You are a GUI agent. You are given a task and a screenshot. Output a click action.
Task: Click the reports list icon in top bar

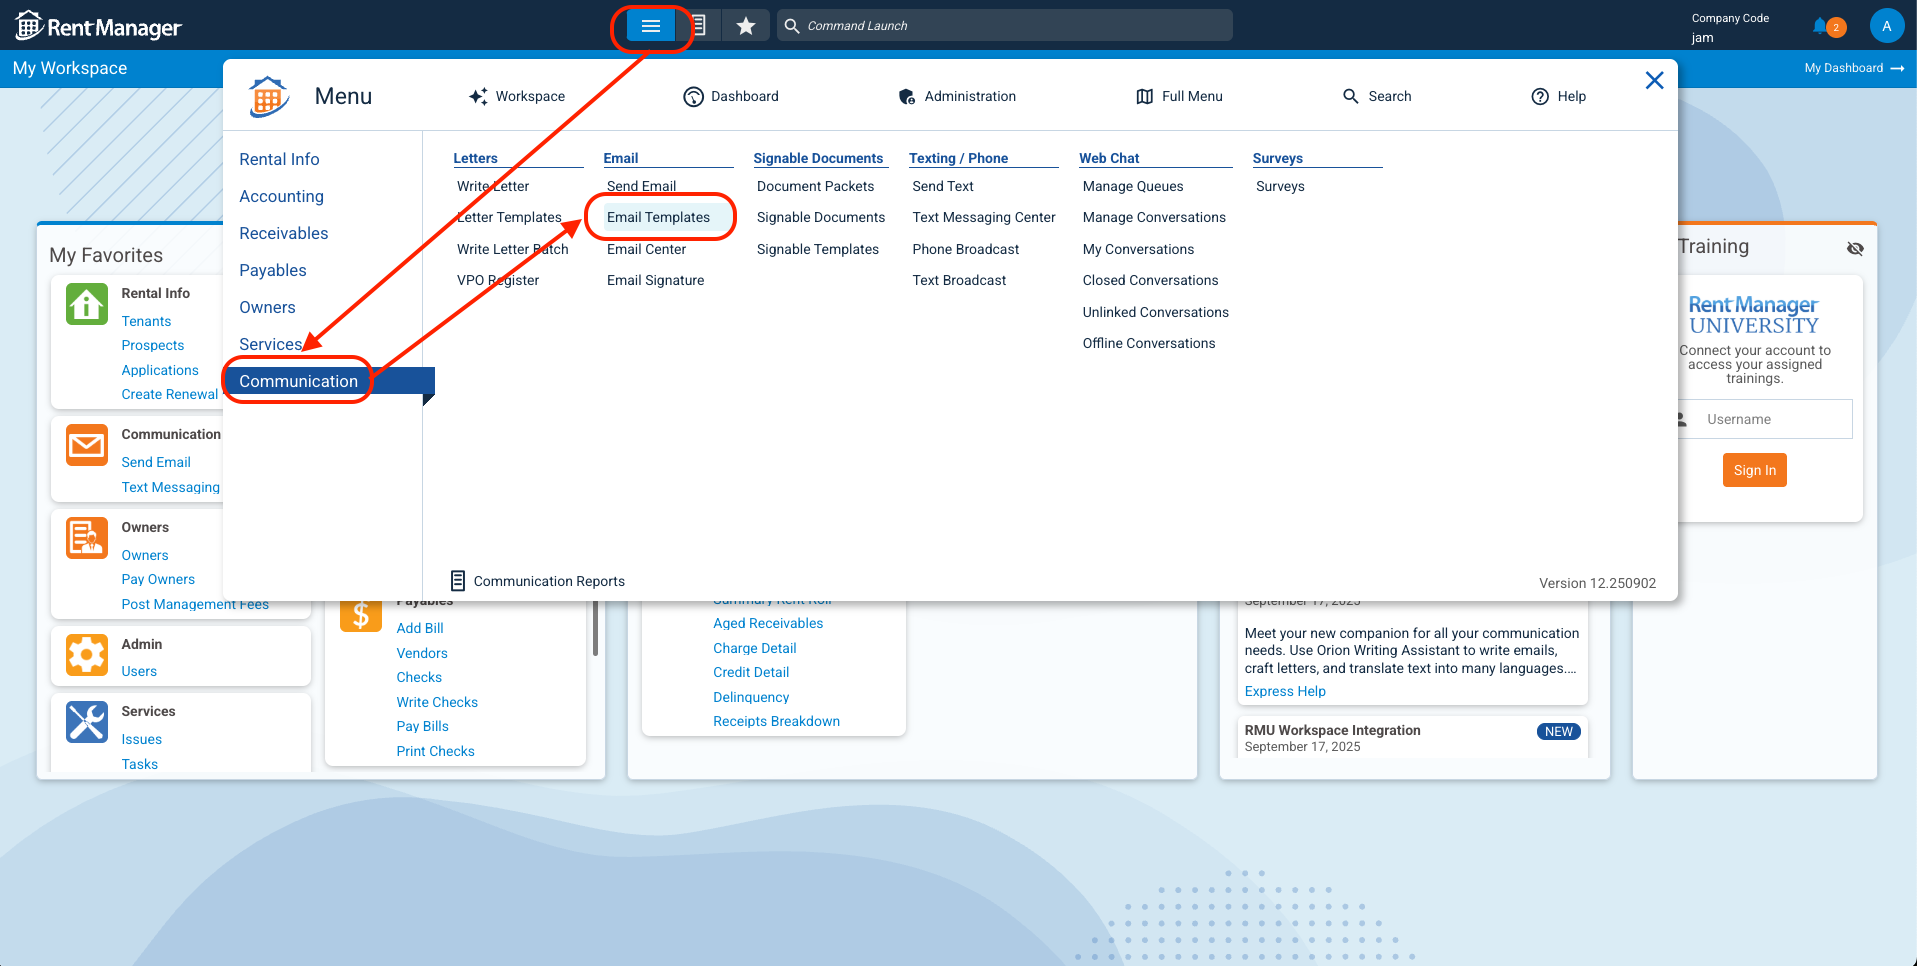(699, 26)
